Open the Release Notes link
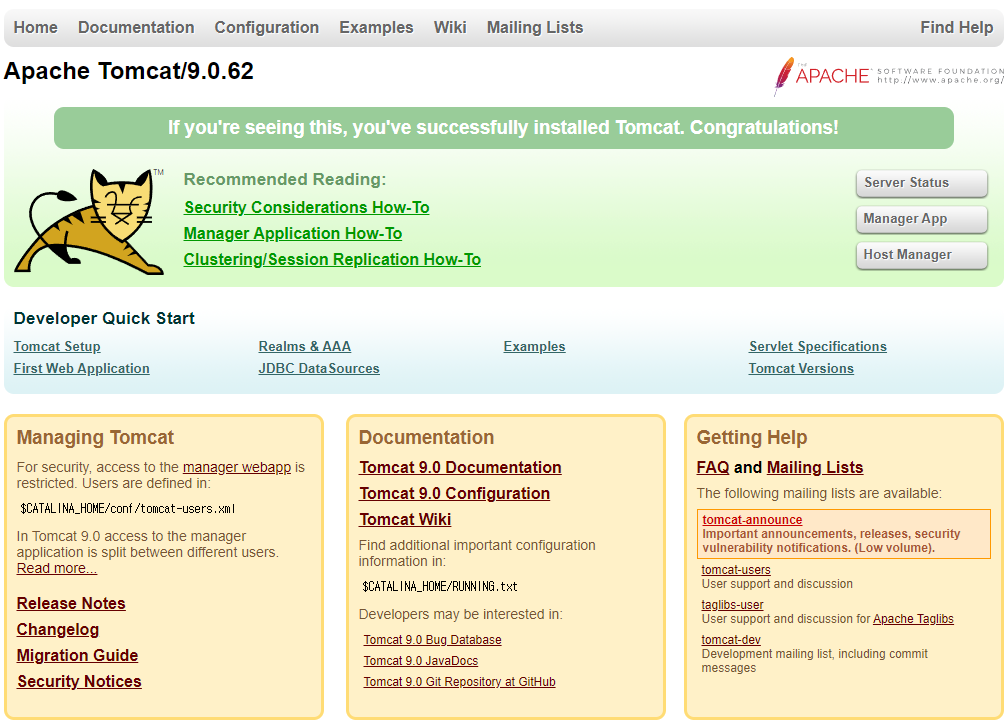 (71, 604)
